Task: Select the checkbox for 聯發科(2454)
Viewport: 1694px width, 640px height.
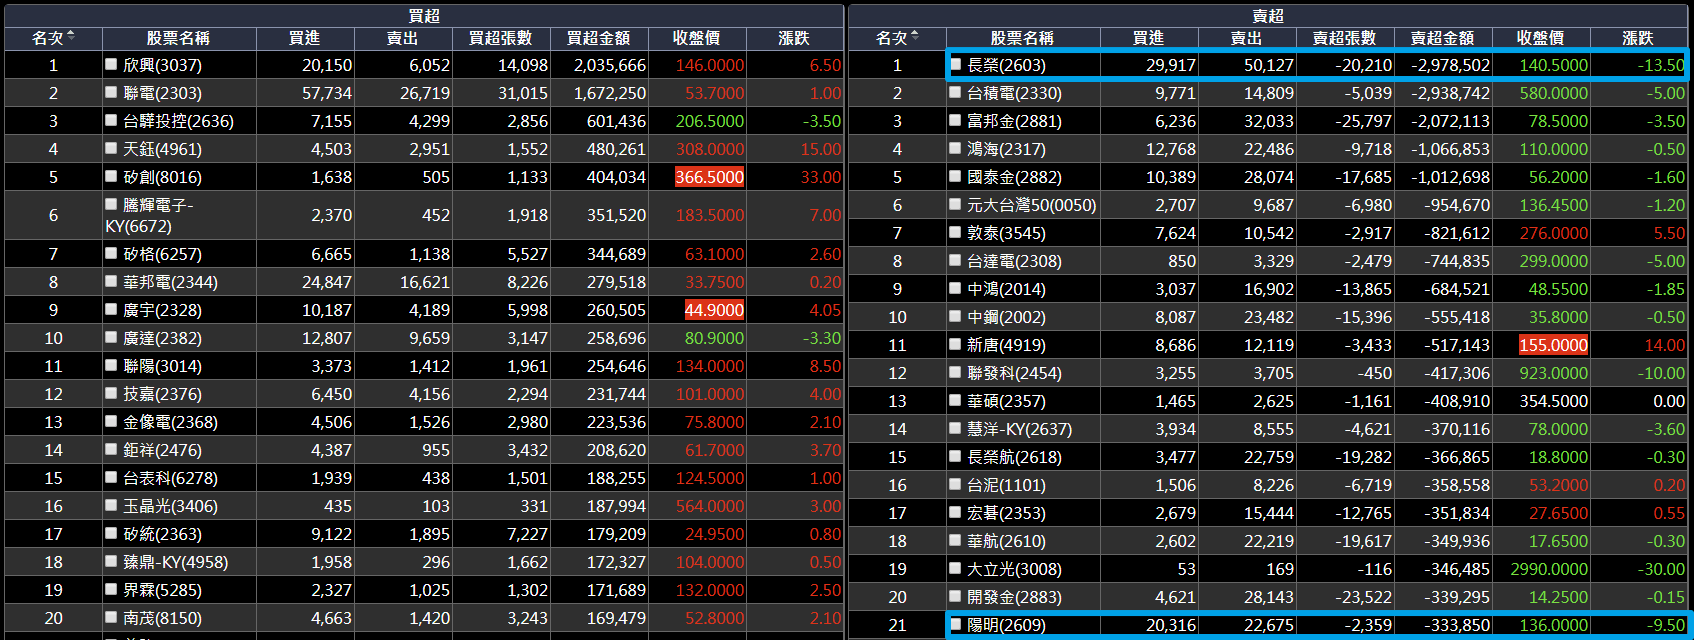Action: tap(955, 372)
